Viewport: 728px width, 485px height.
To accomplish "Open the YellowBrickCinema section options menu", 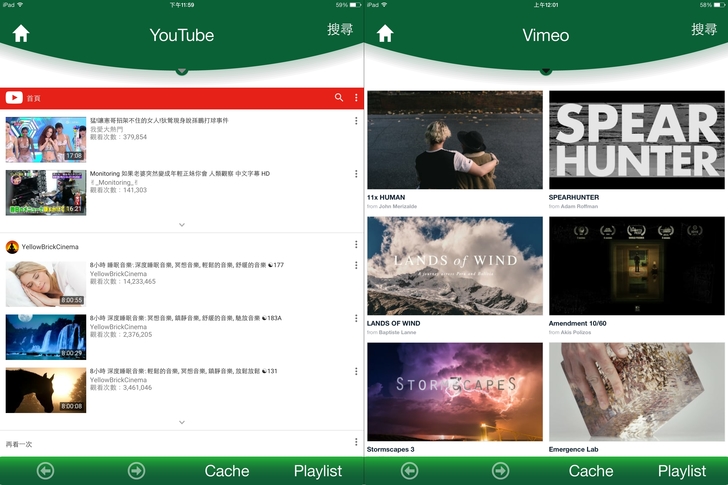I will [356, 244].
